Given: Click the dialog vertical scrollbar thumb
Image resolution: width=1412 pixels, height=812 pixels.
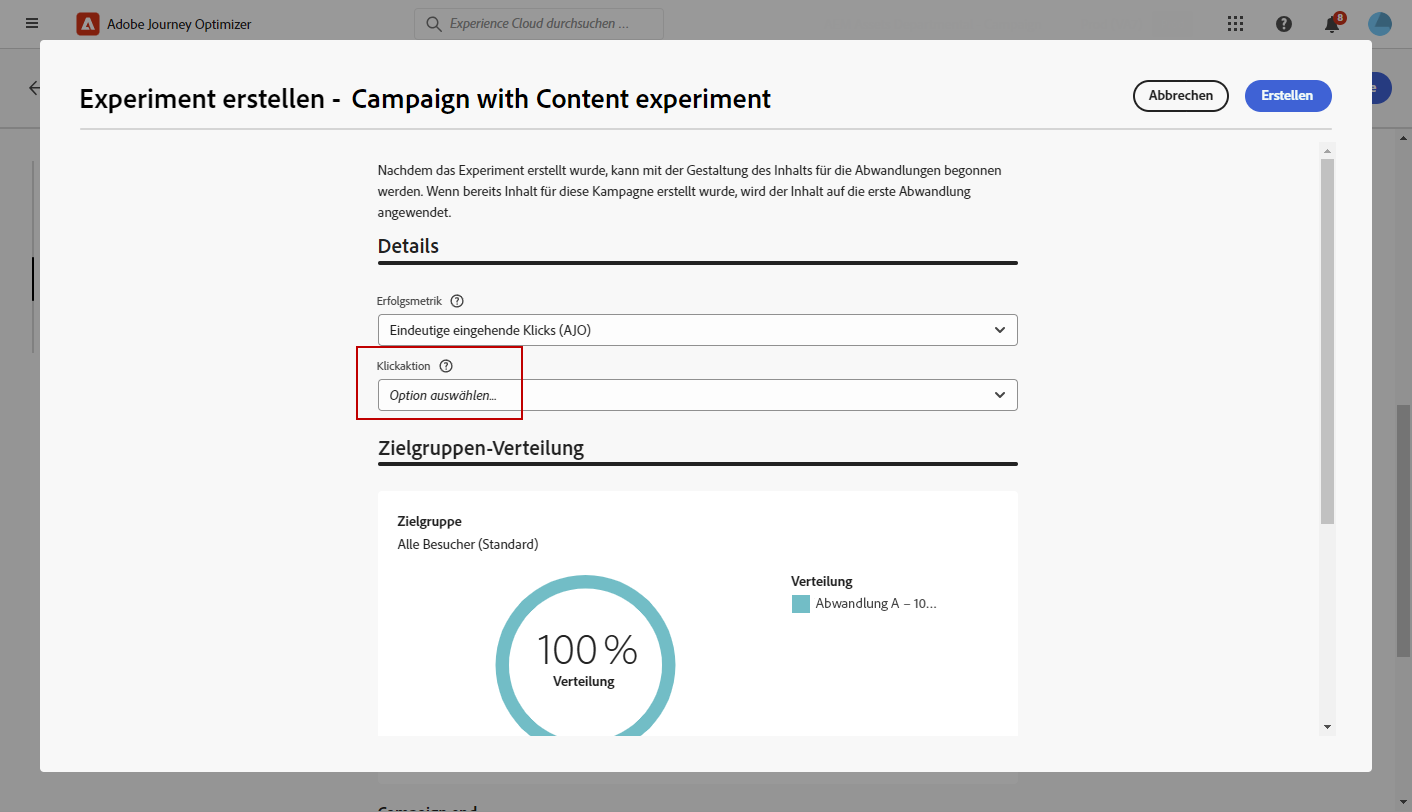Looking at the screenshot, I should pos(1328,340).
